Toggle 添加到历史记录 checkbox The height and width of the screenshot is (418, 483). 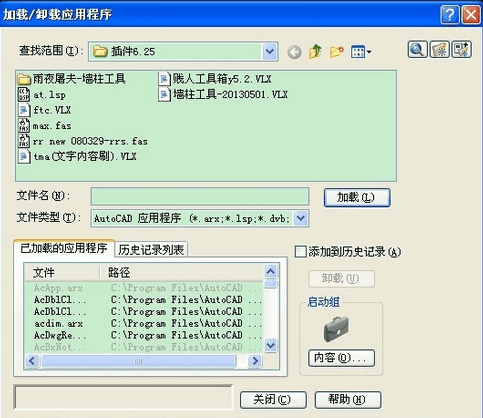click(300, 252)
